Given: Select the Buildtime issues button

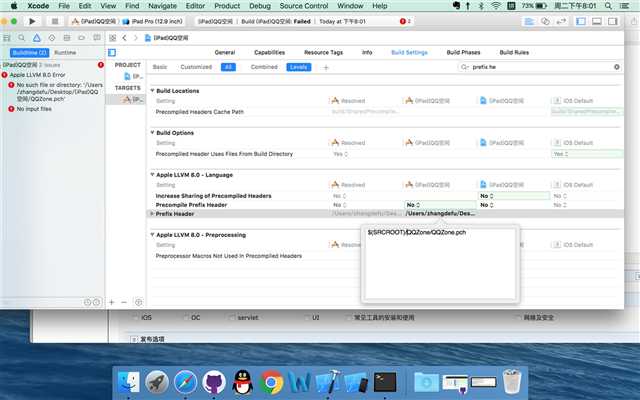Looking at the screenshot, I should [29, 53].
